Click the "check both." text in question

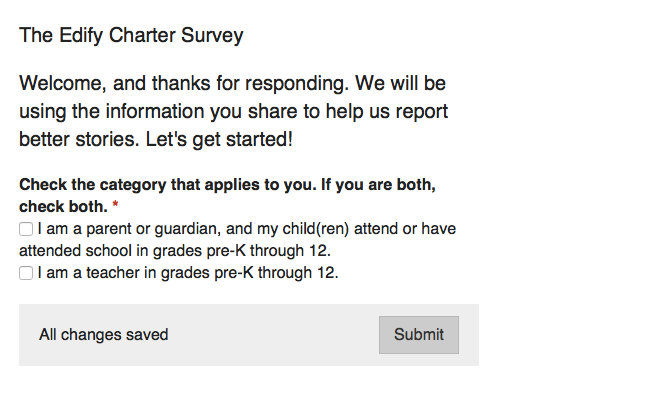click(62, 207)
